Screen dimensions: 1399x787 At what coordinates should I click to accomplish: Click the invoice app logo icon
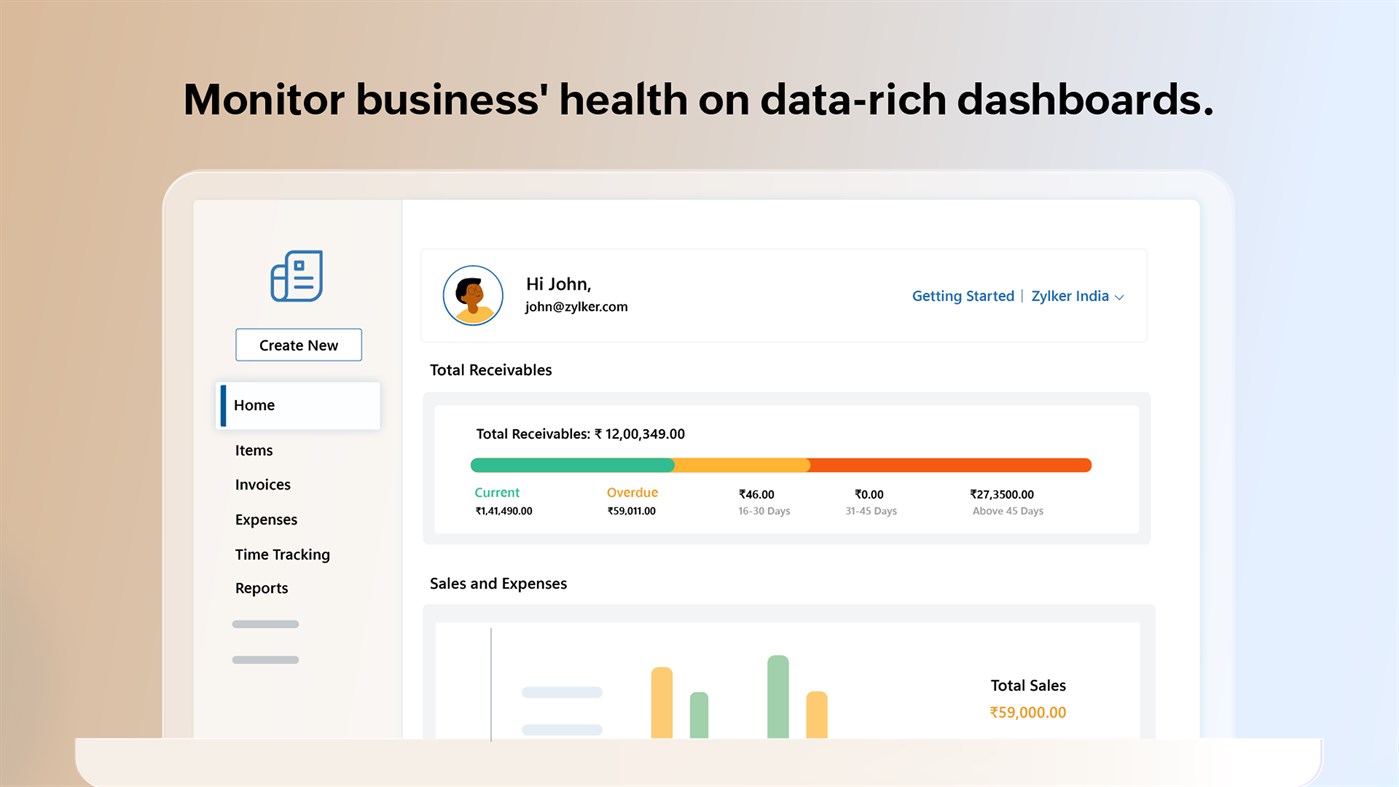(x=296, y=277)
